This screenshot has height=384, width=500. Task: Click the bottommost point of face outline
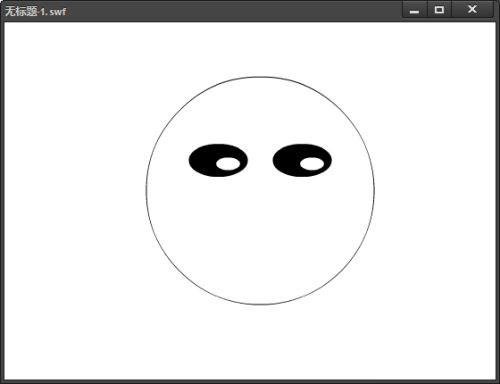tap(260, 304)
